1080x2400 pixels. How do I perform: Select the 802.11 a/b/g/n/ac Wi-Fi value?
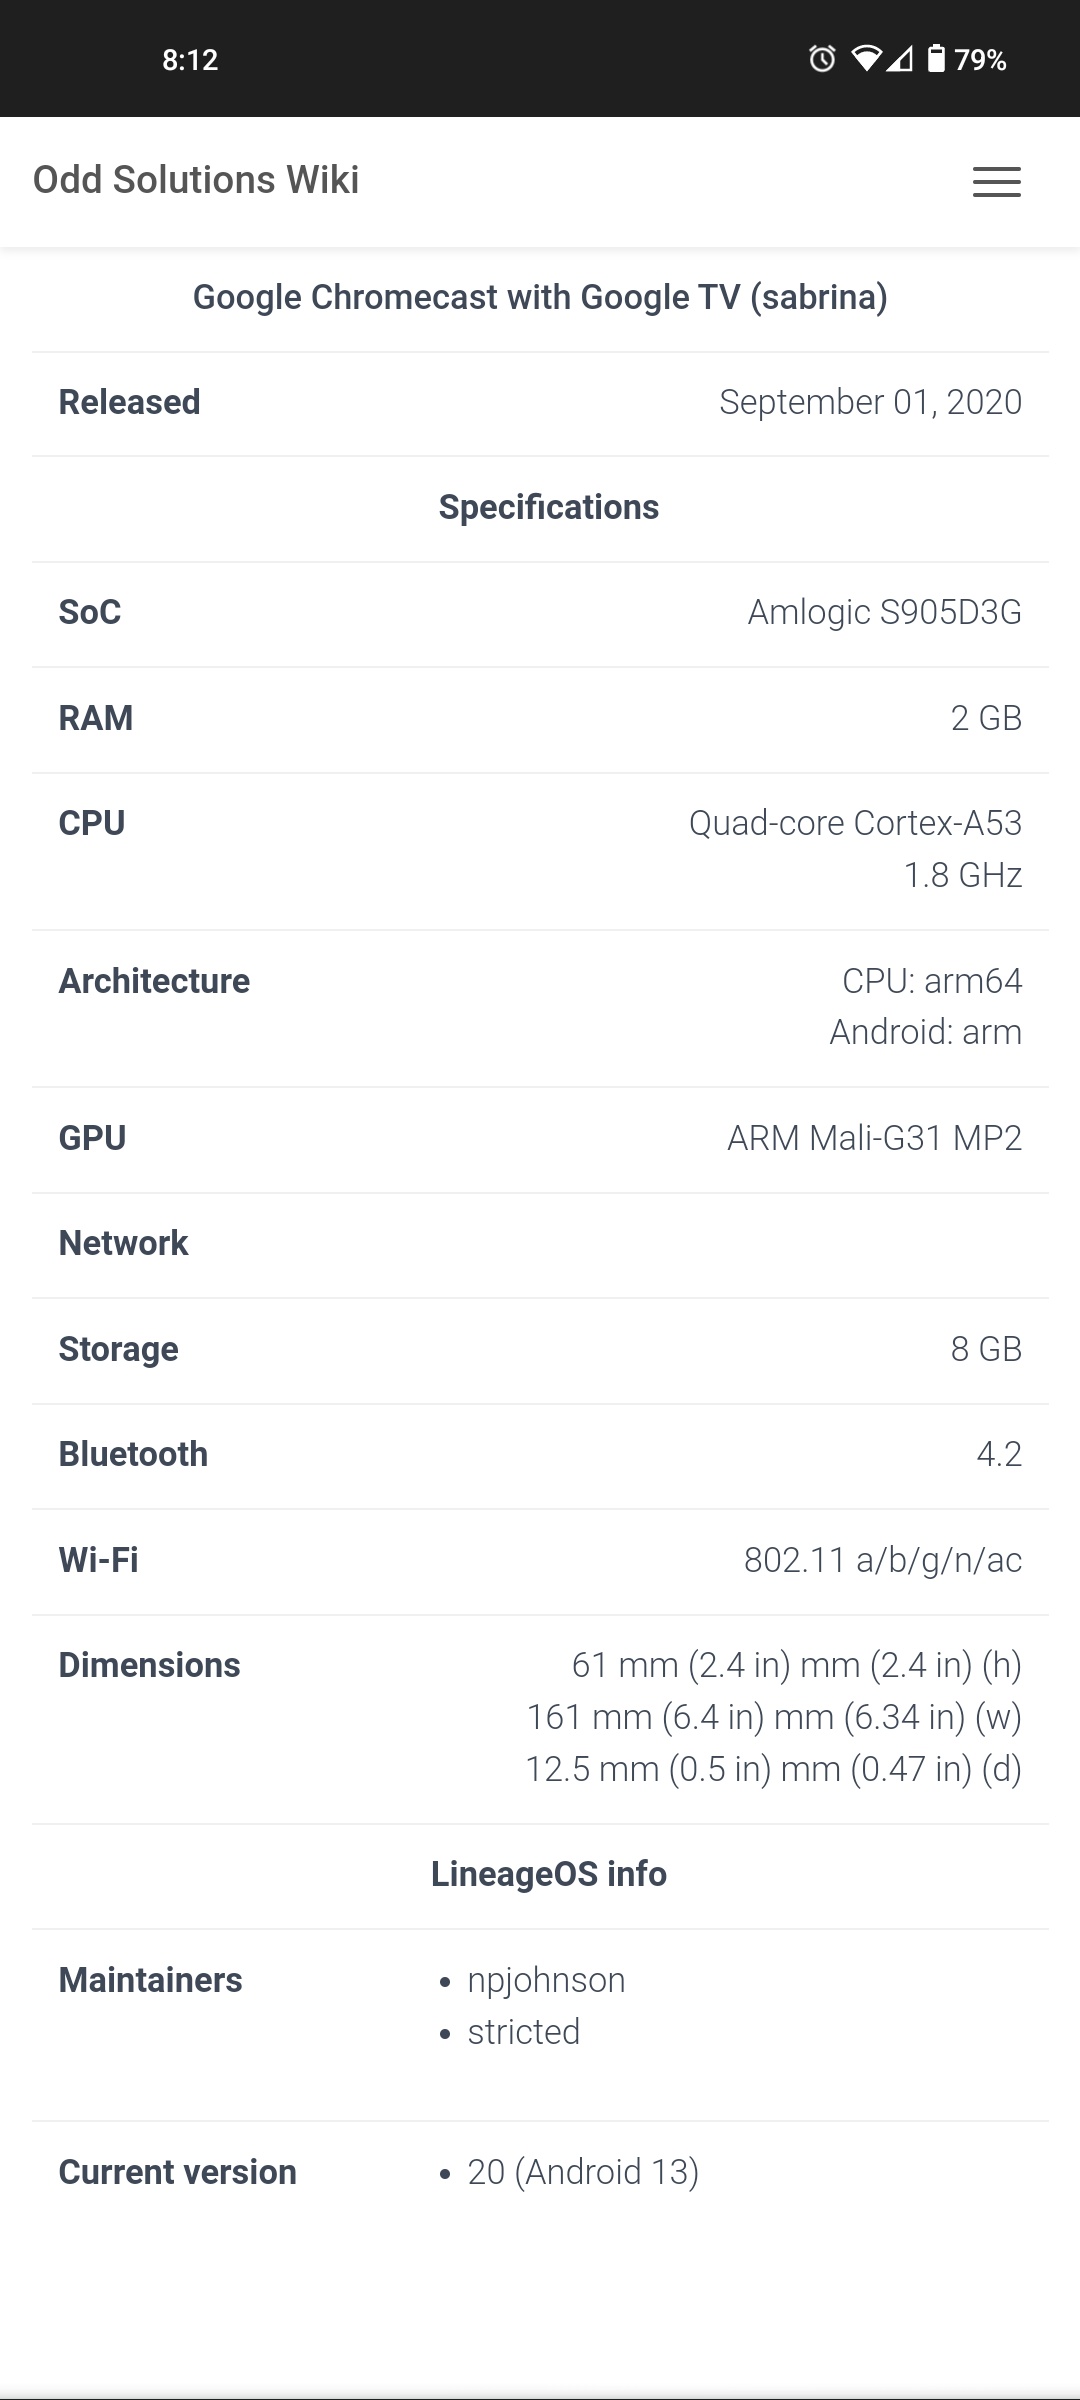(882, 1560)
